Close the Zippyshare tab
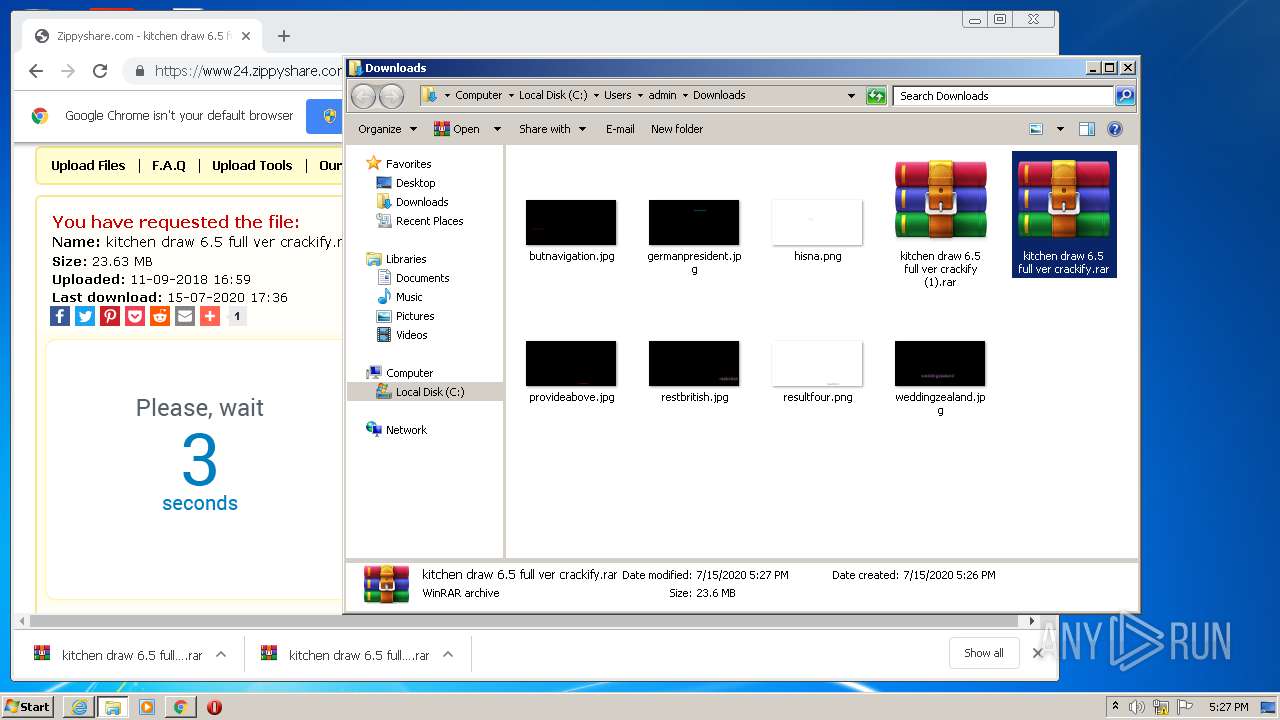The image size is (1280, 720). (x=246, y=36)
